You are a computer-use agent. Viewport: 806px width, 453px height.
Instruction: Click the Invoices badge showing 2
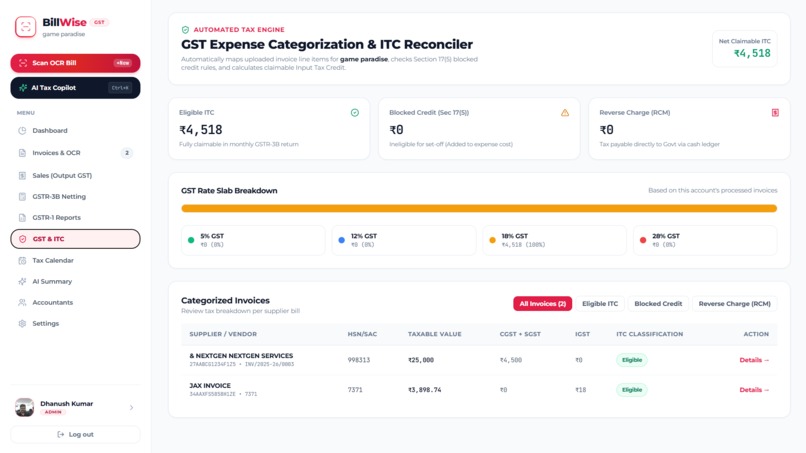pos(127,153)
